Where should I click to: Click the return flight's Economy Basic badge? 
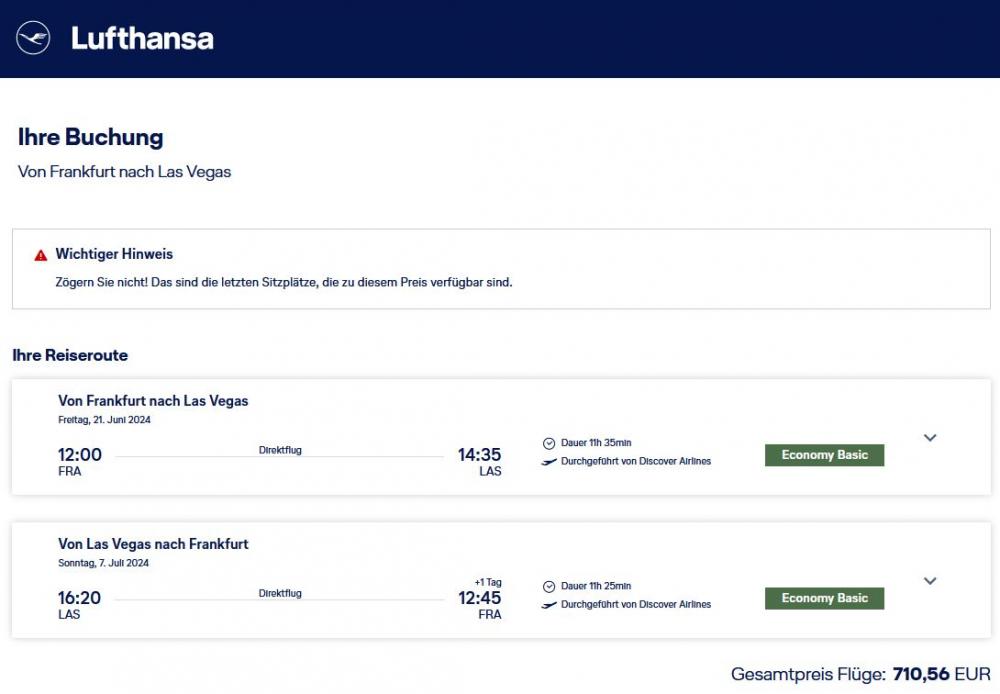(x=824, y=598)
